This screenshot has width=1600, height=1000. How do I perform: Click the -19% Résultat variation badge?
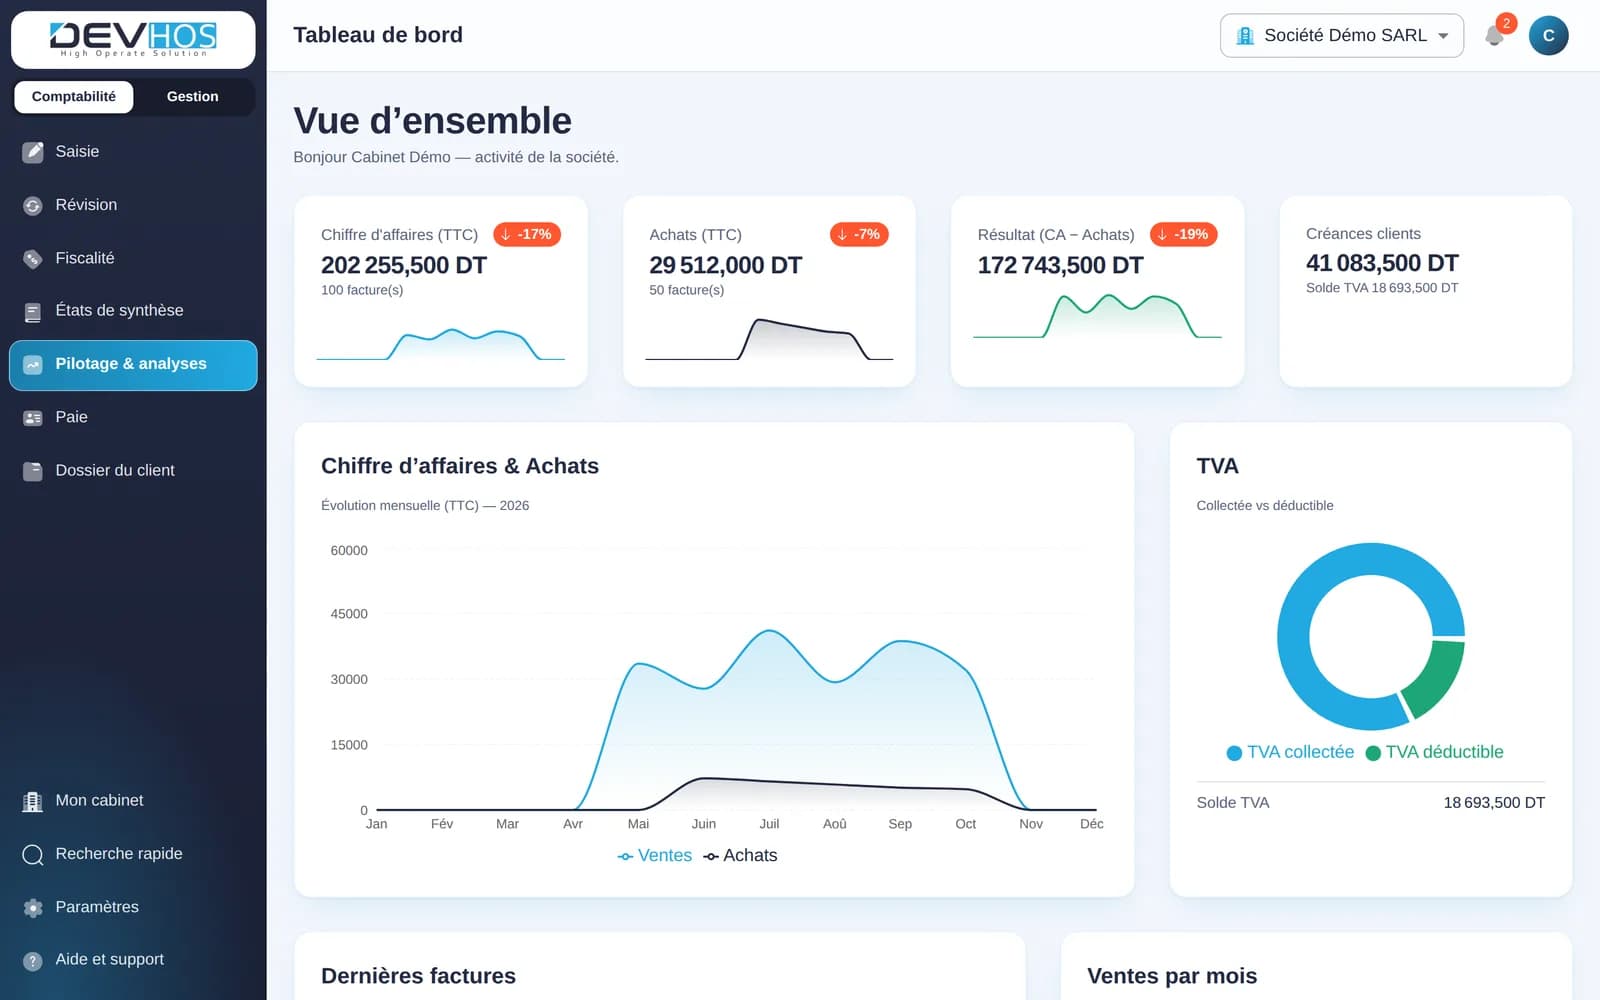[x=1183, y=234]
